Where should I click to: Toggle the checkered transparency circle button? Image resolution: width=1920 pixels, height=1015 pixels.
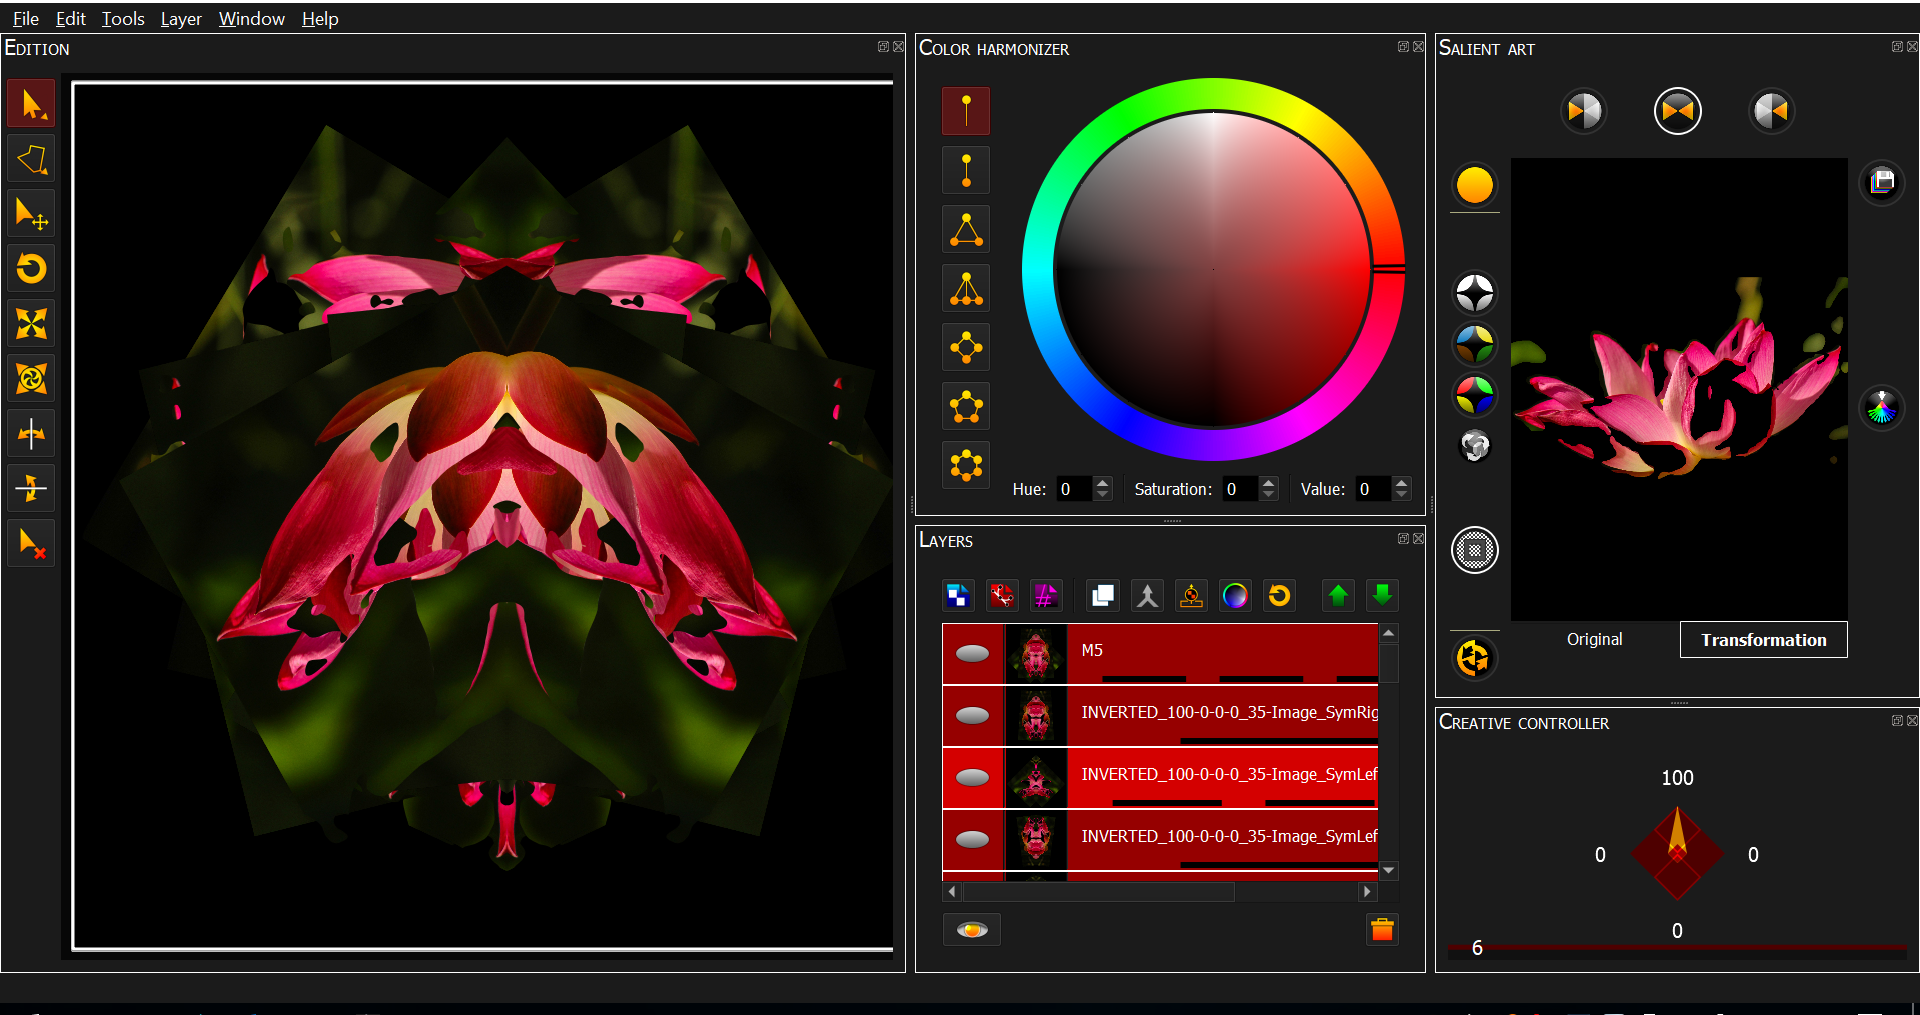(1474, 550)
